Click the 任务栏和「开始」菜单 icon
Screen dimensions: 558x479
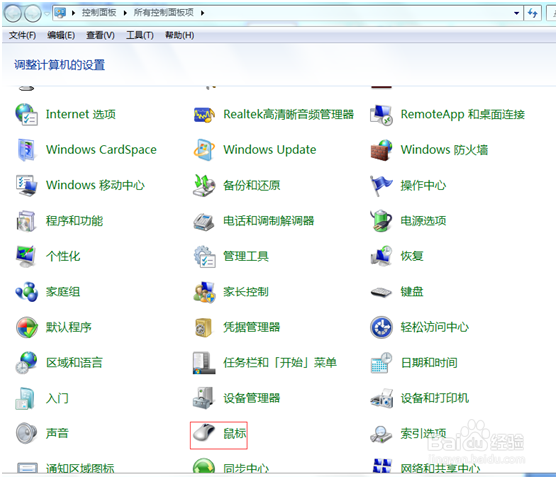(204, 363)
